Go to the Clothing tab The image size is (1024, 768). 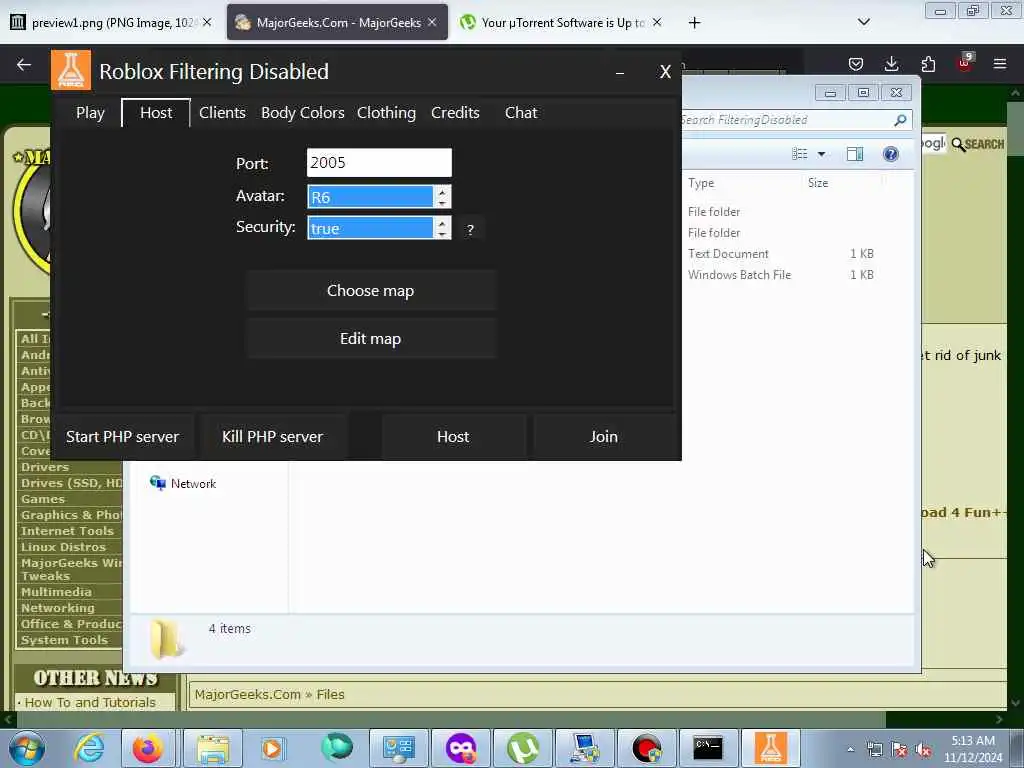click(386, 112)
